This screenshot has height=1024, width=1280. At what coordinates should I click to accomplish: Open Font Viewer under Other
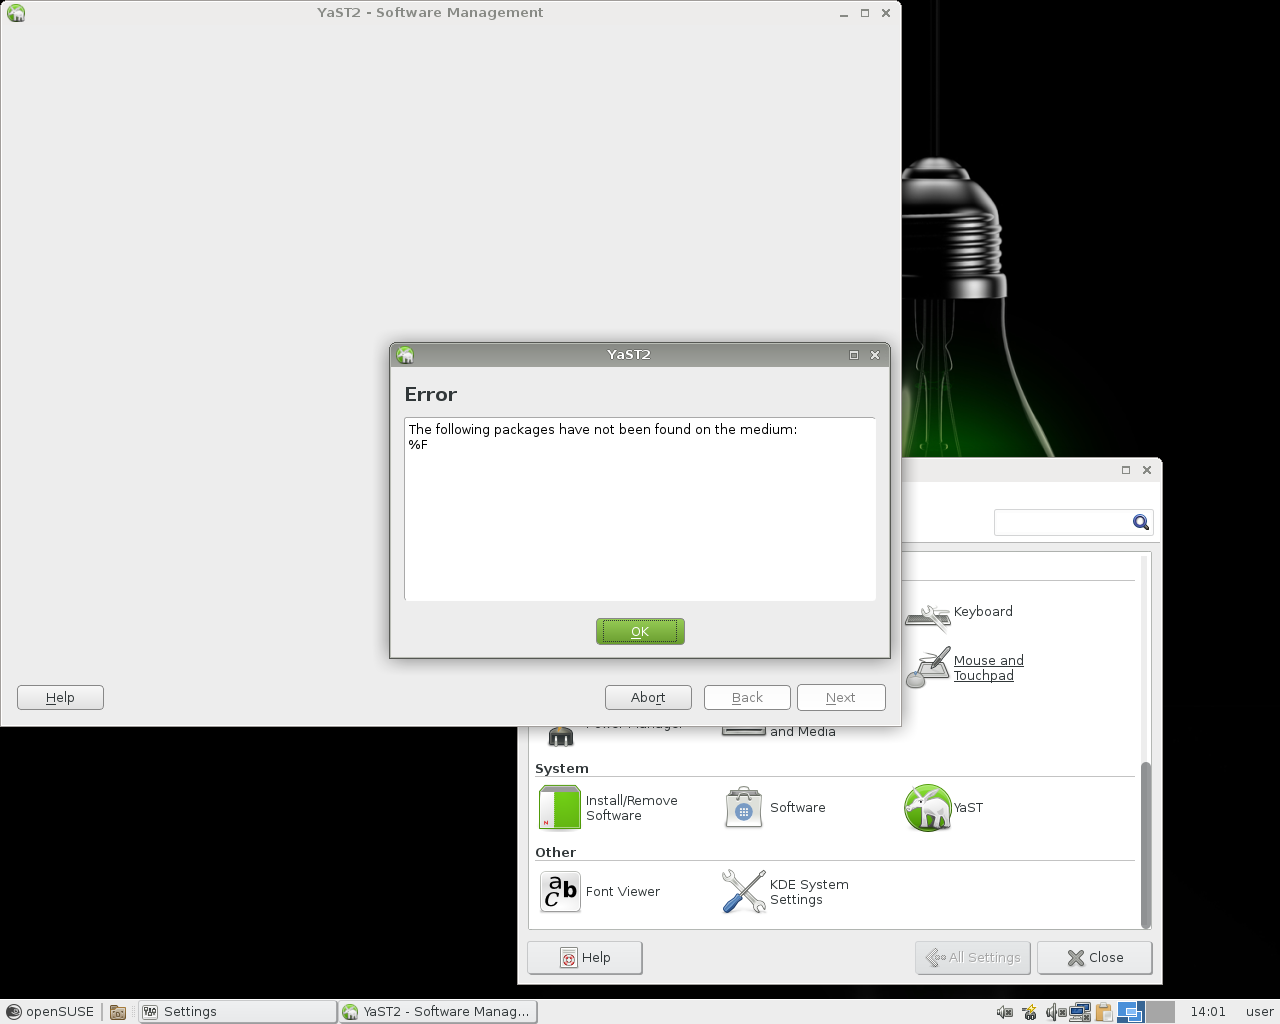click(x=600, y=892)
